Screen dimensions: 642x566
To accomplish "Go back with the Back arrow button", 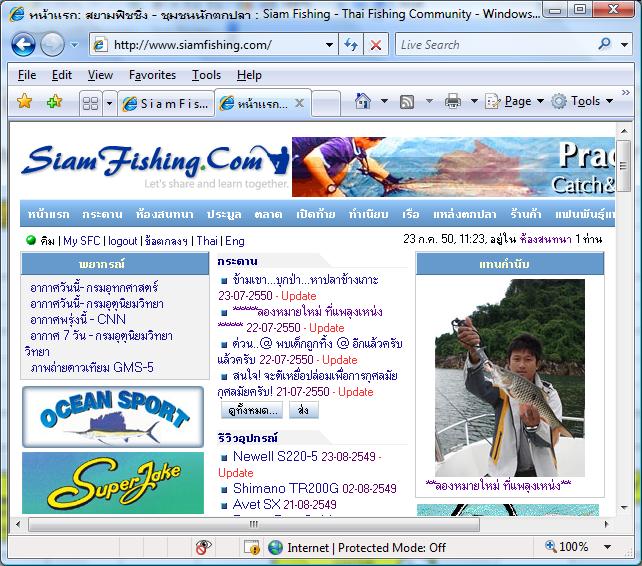I will pyautogui.click(x=23, y=44).
